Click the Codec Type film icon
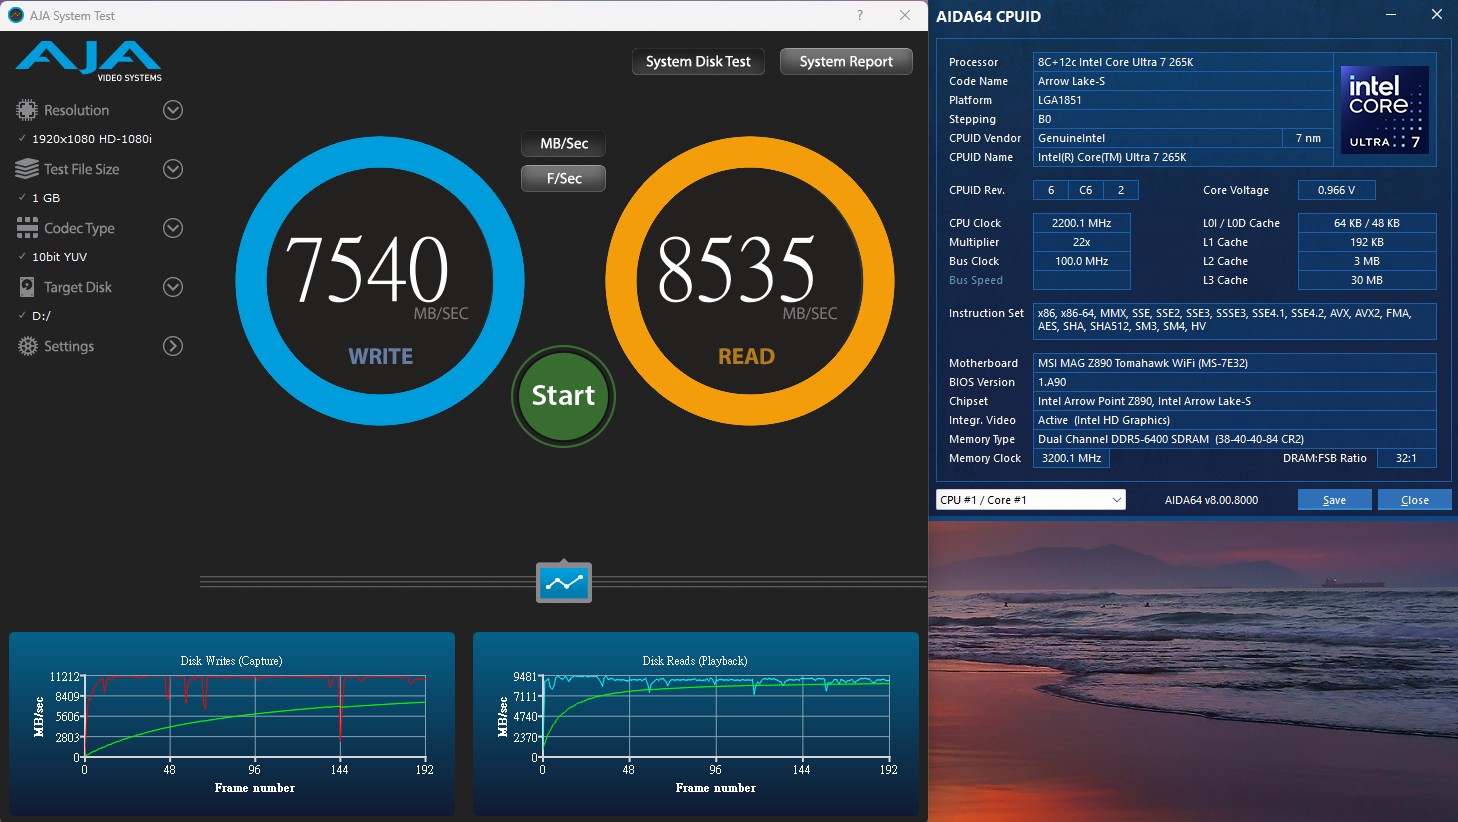 27,228
